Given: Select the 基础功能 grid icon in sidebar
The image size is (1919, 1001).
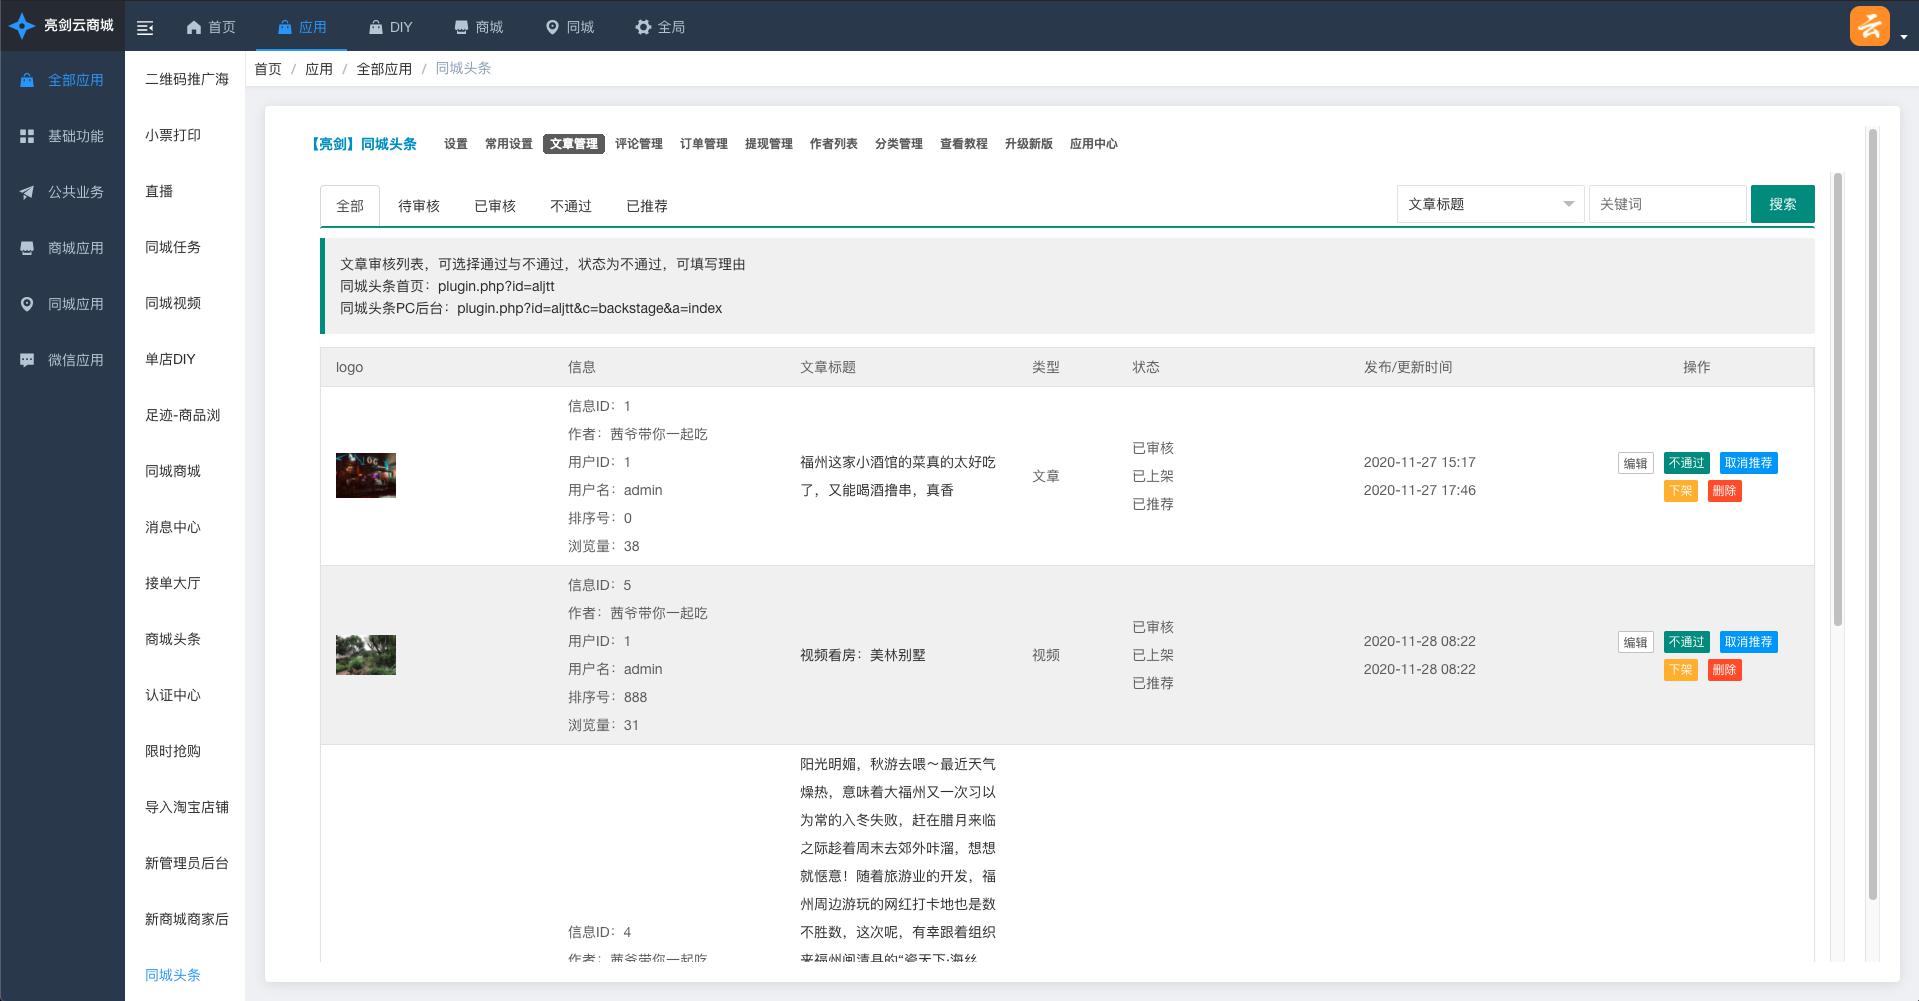Looking at the screenshot, I should [27, 136].
